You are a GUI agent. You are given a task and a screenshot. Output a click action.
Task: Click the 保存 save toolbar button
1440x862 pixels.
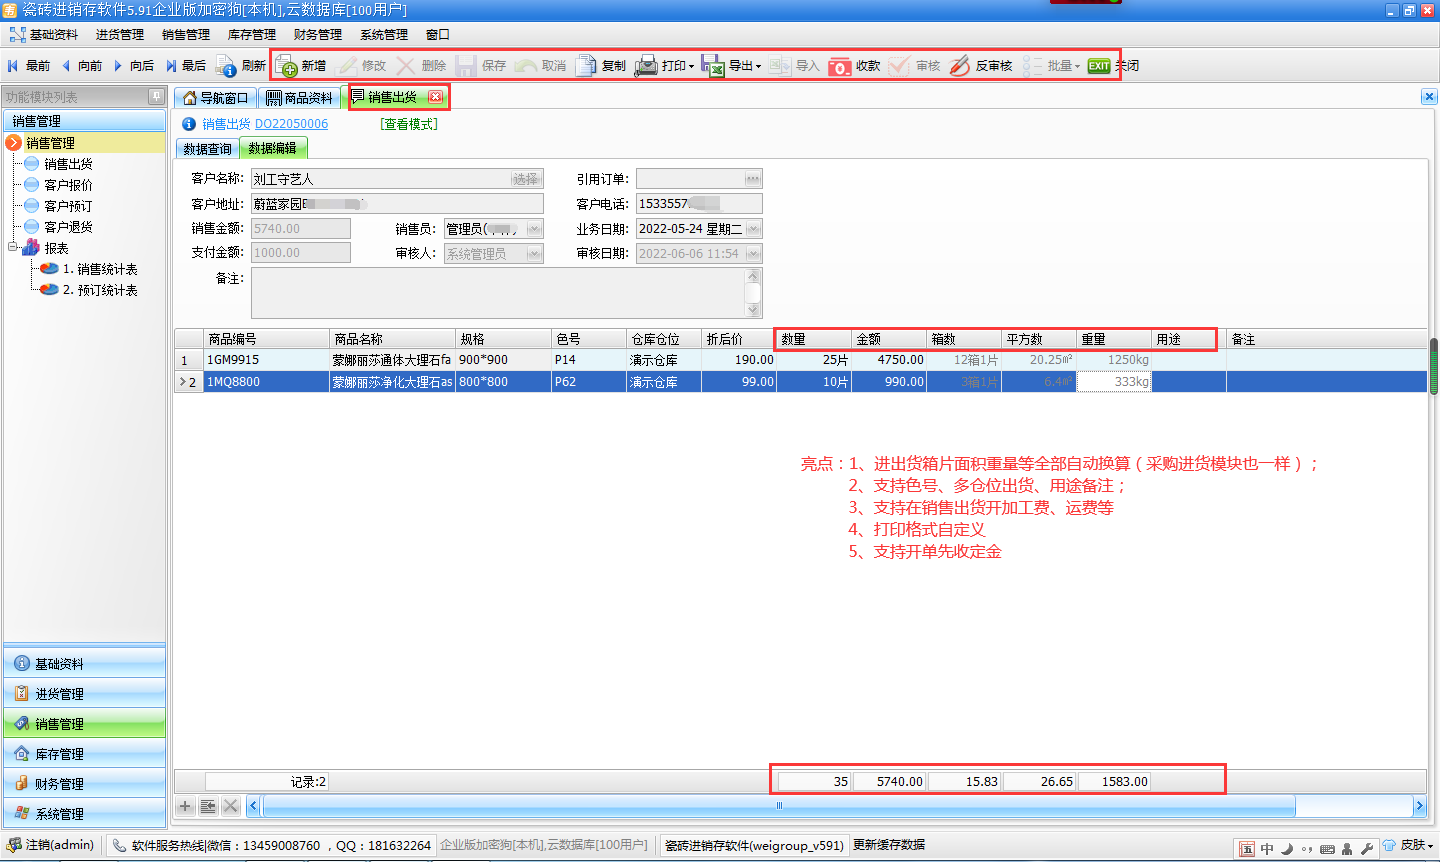click(481, 66)
